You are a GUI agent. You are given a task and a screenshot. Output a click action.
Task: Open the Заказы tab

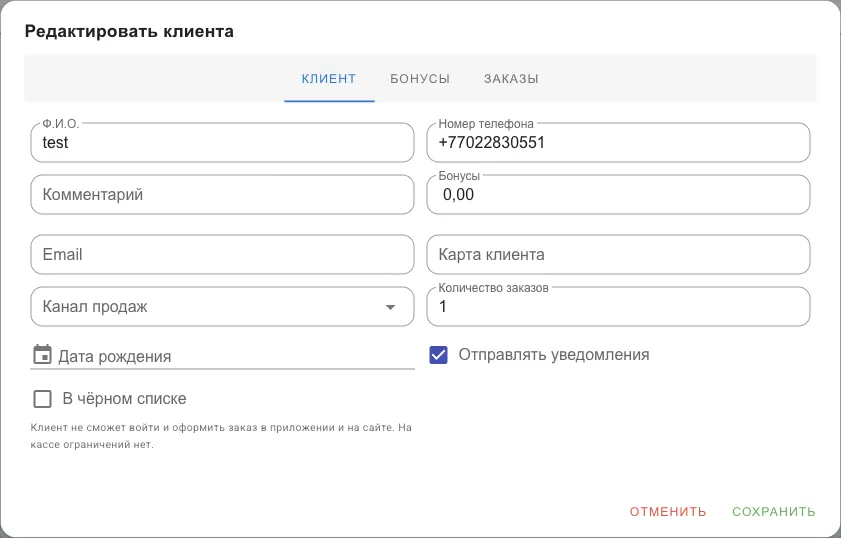pos(511,79)
